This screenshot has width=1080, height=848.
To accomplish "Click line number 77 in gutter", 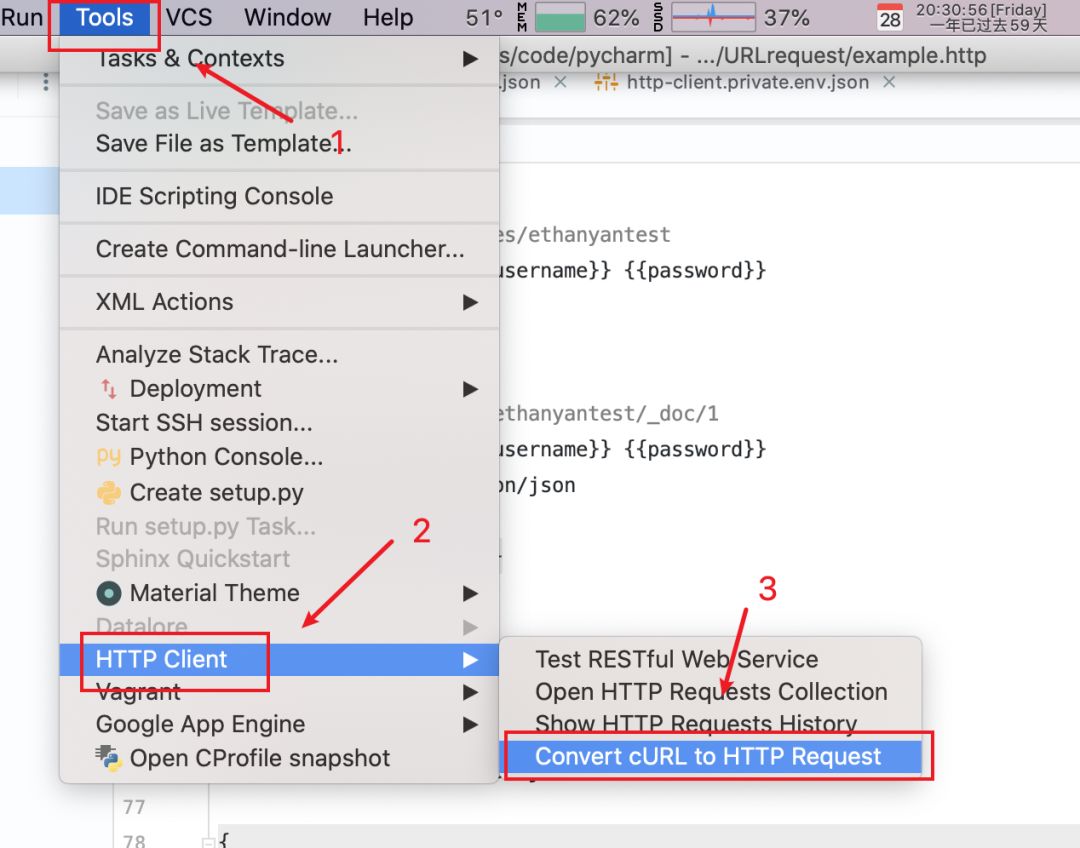I will [x=134, y=807].
